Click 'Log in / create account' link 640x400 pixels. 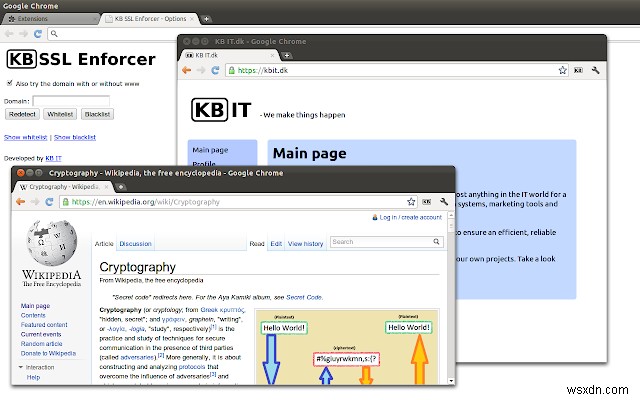pos(410,217)
